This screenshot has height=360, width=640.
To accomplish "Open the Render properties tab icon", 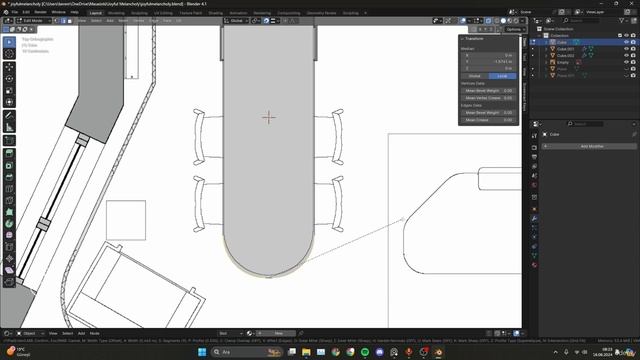I will point(534,147).
